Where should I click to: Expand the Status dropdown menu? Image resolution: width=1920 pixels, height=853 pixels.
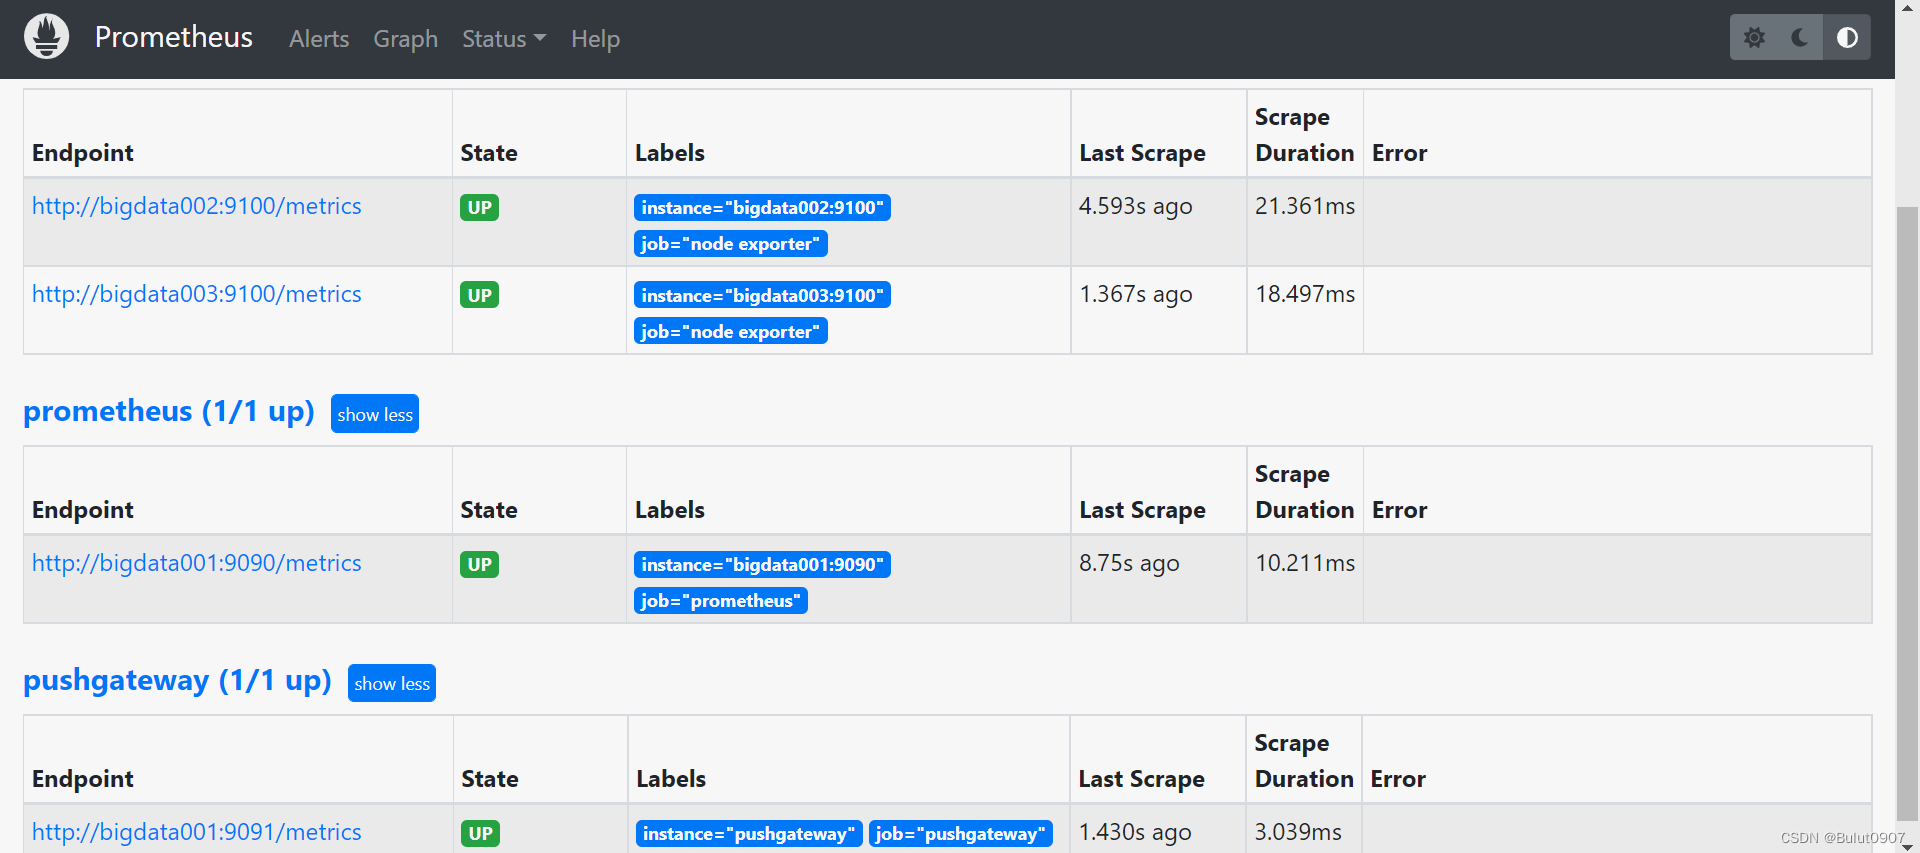click(504, 39)
